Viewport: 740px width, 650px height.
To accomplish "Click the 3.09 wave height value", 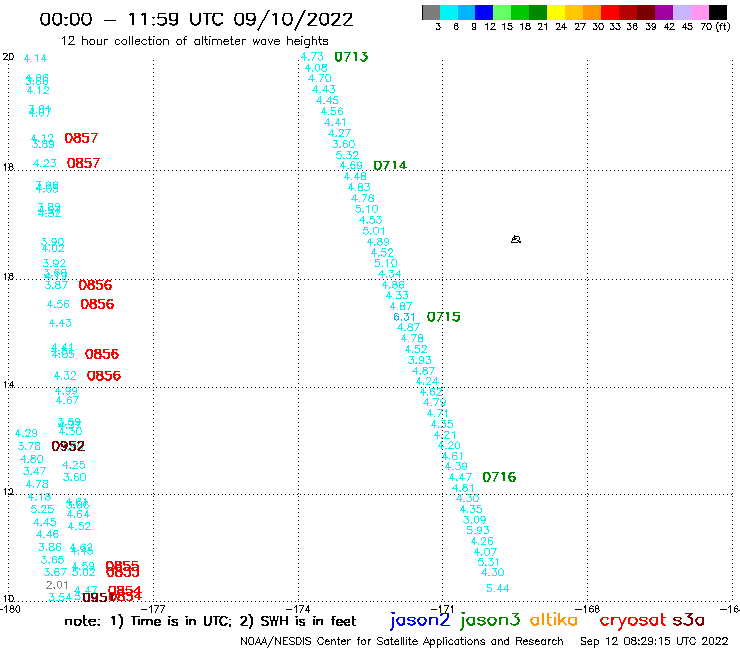I will [474, 520].
